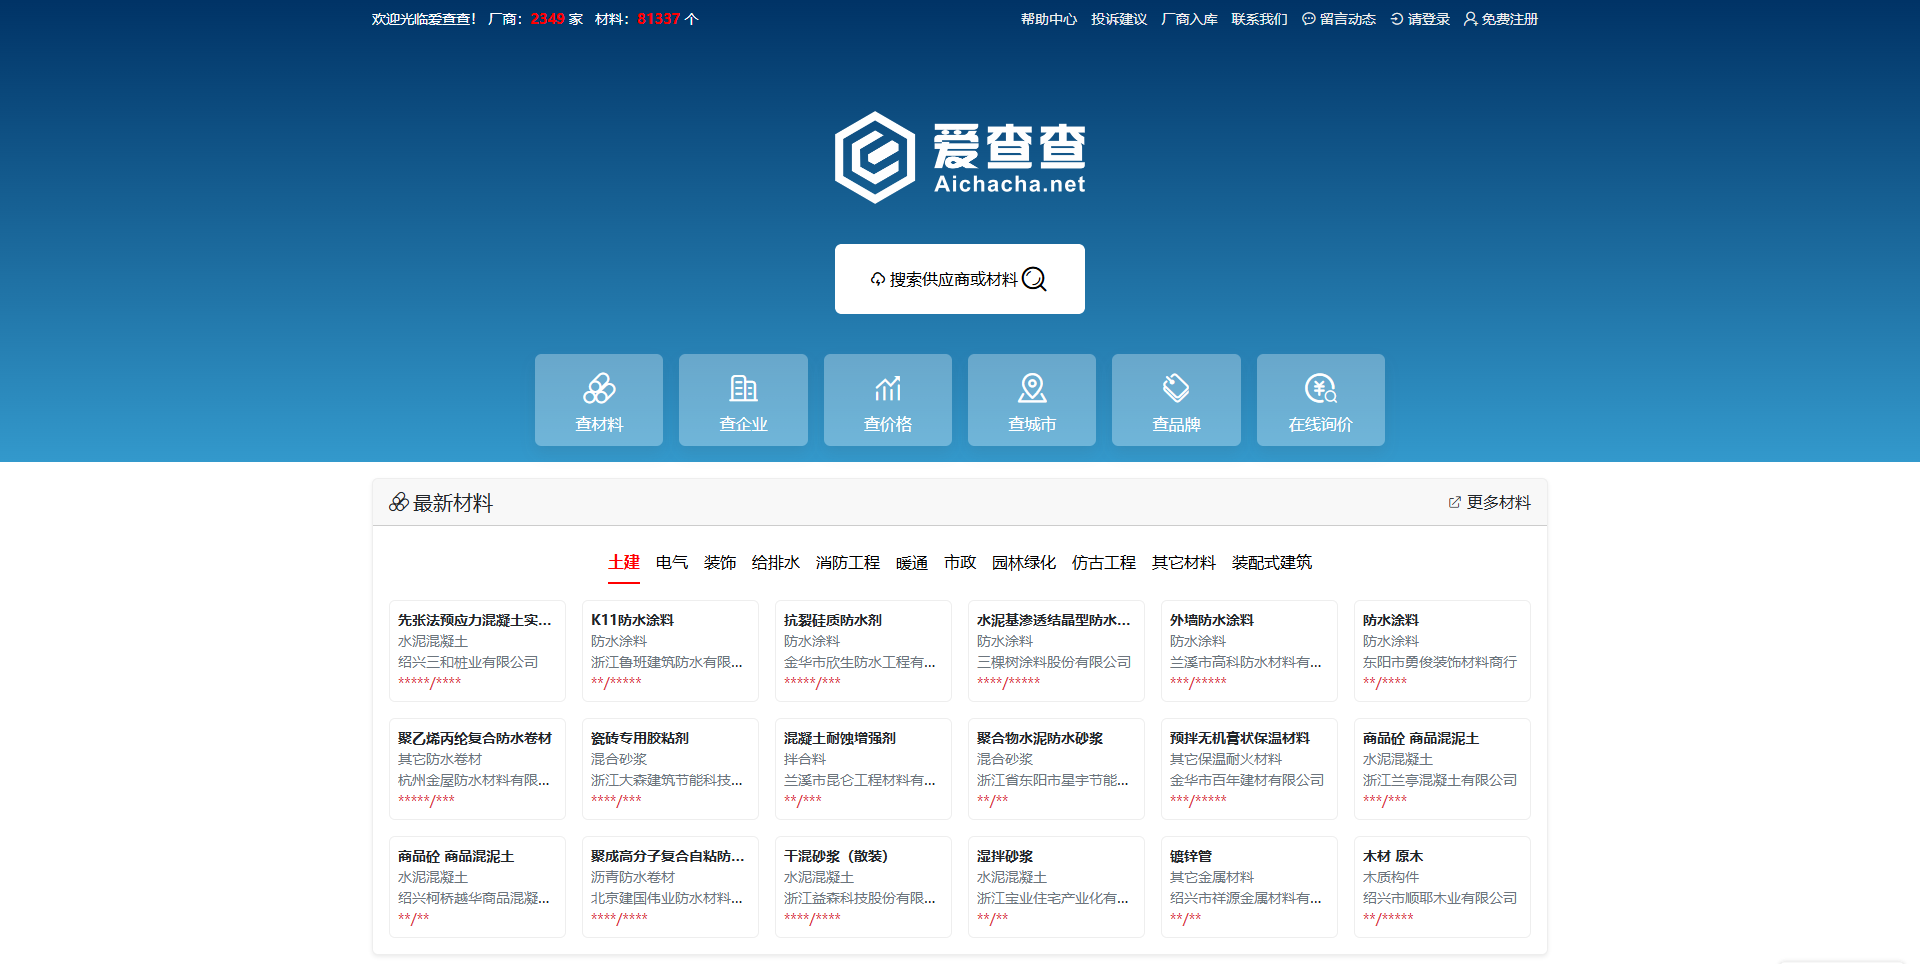
Task: Switch to the 消防工程 tab
Action: (x=848, y=563)
